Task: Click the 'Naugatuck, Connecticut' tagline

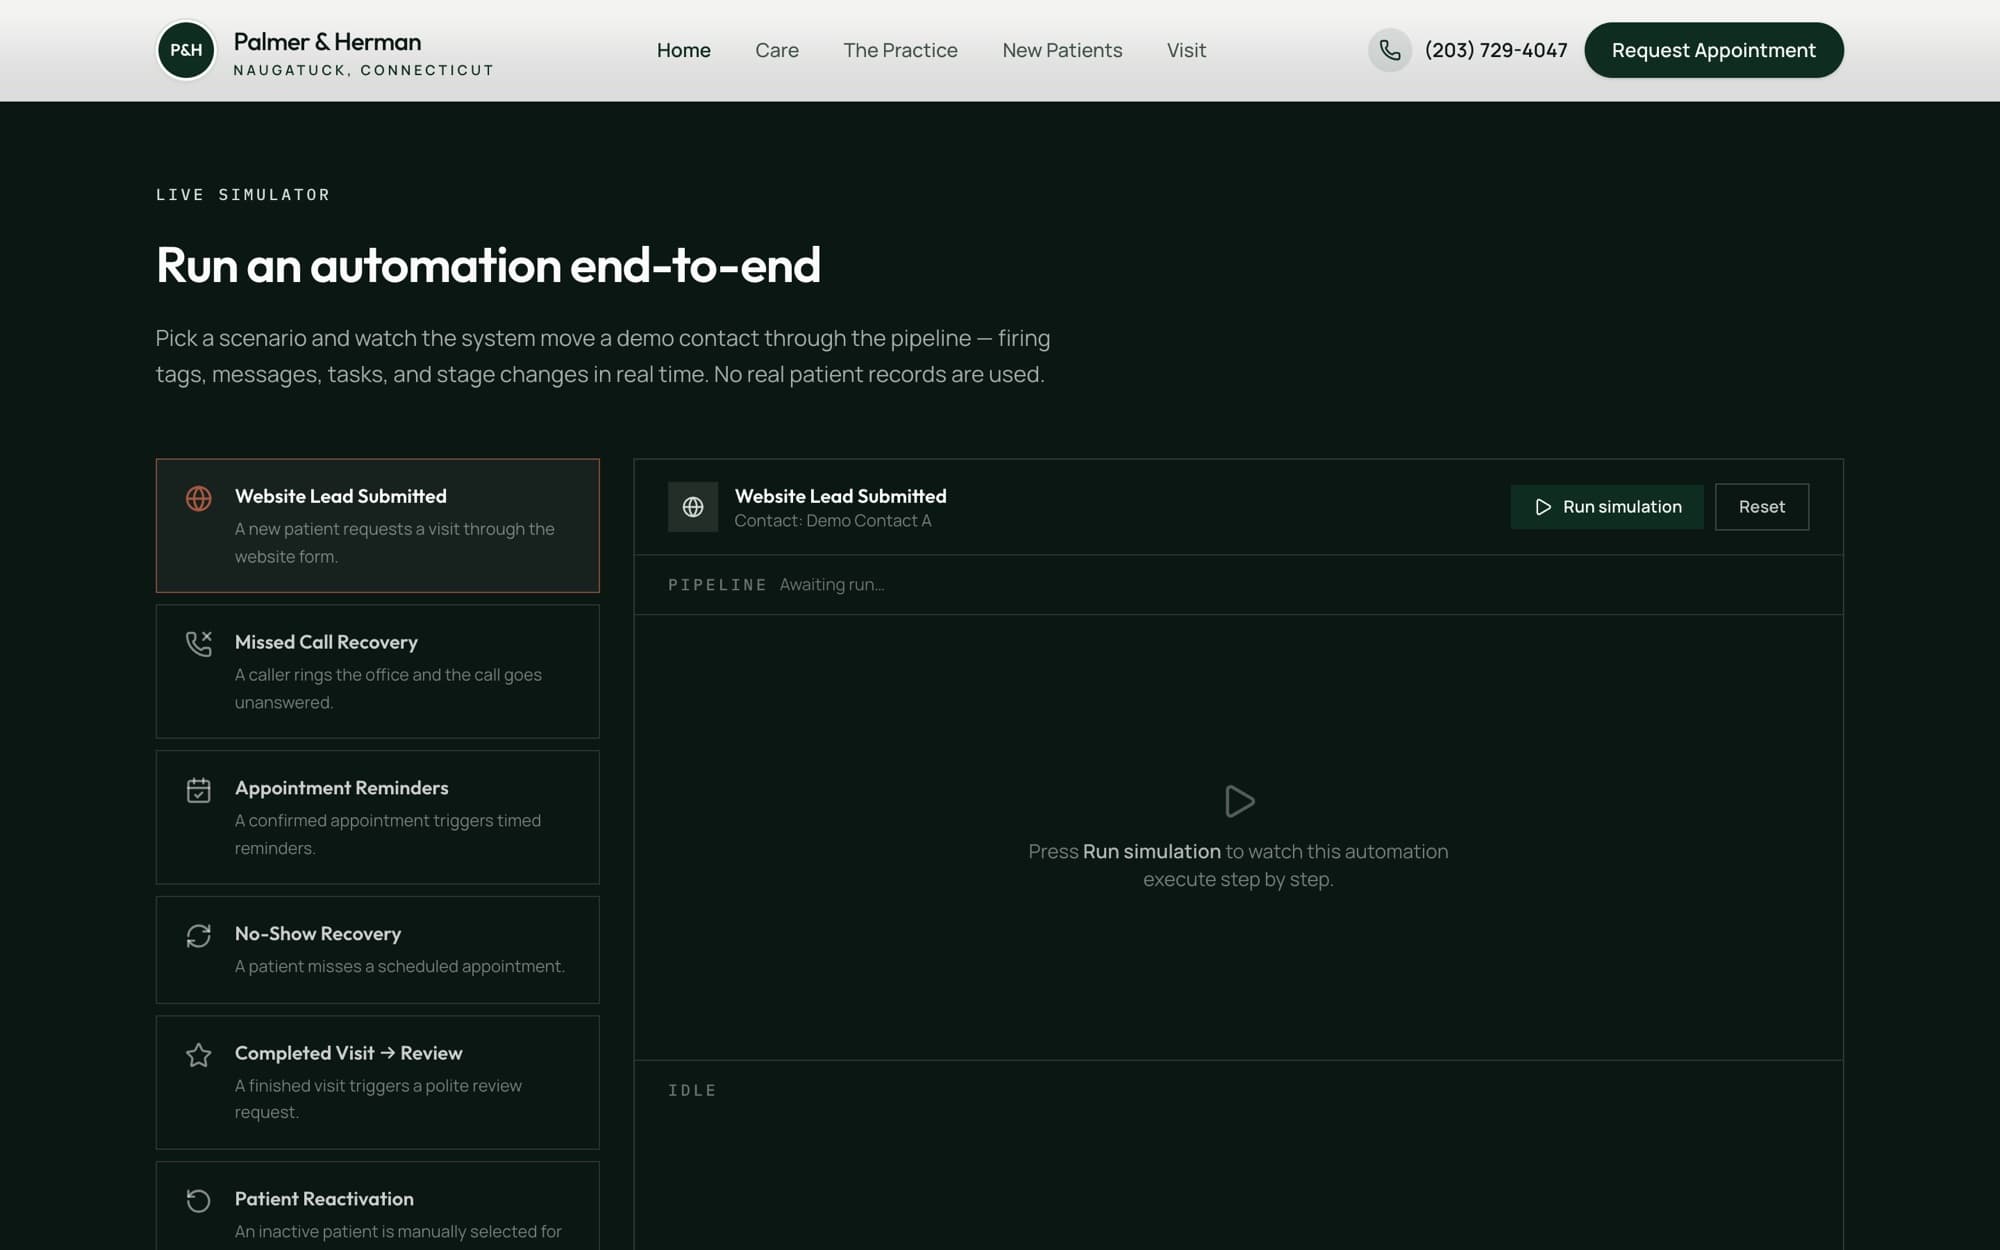Action: (364, 70)
